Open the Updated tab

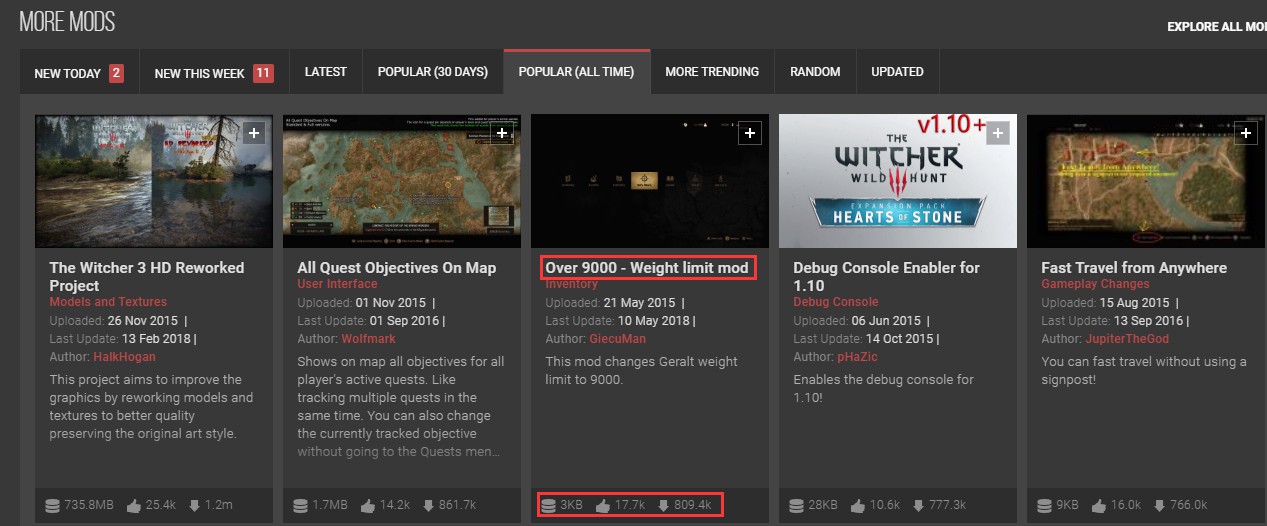coord(897,72)
